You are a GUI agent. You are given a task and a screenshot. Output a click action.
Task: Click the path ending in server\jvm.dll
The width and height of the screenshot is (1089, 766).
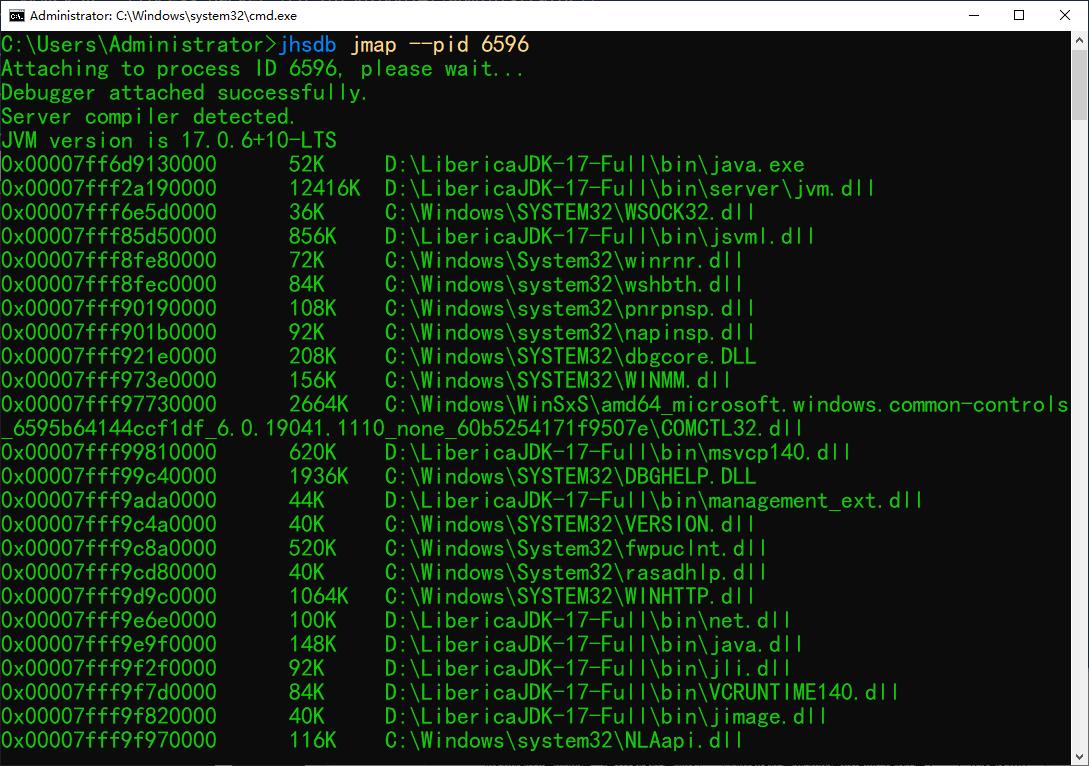(x=630, y=188)
